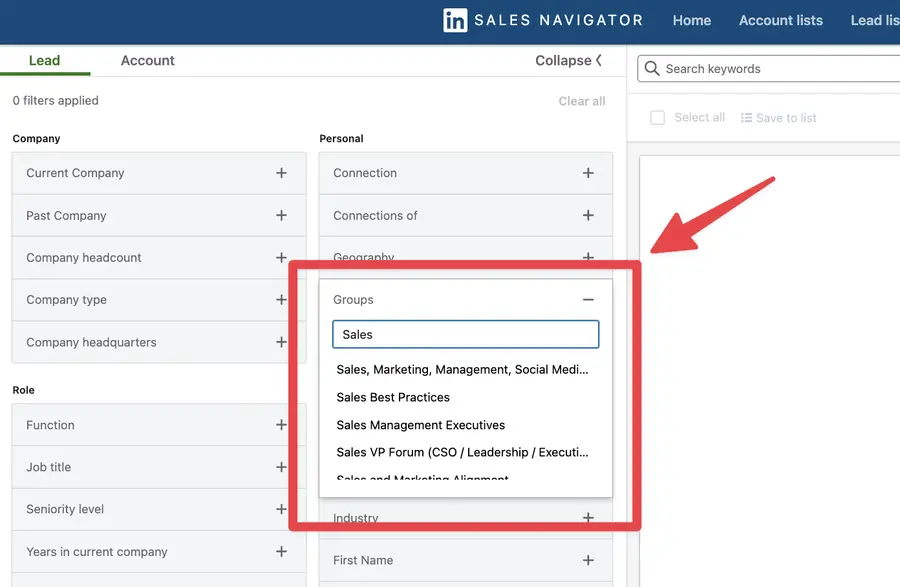Click the Sales groups search input field
The image size is (900, 587).
pyautogui.click(x=465, y=334)
